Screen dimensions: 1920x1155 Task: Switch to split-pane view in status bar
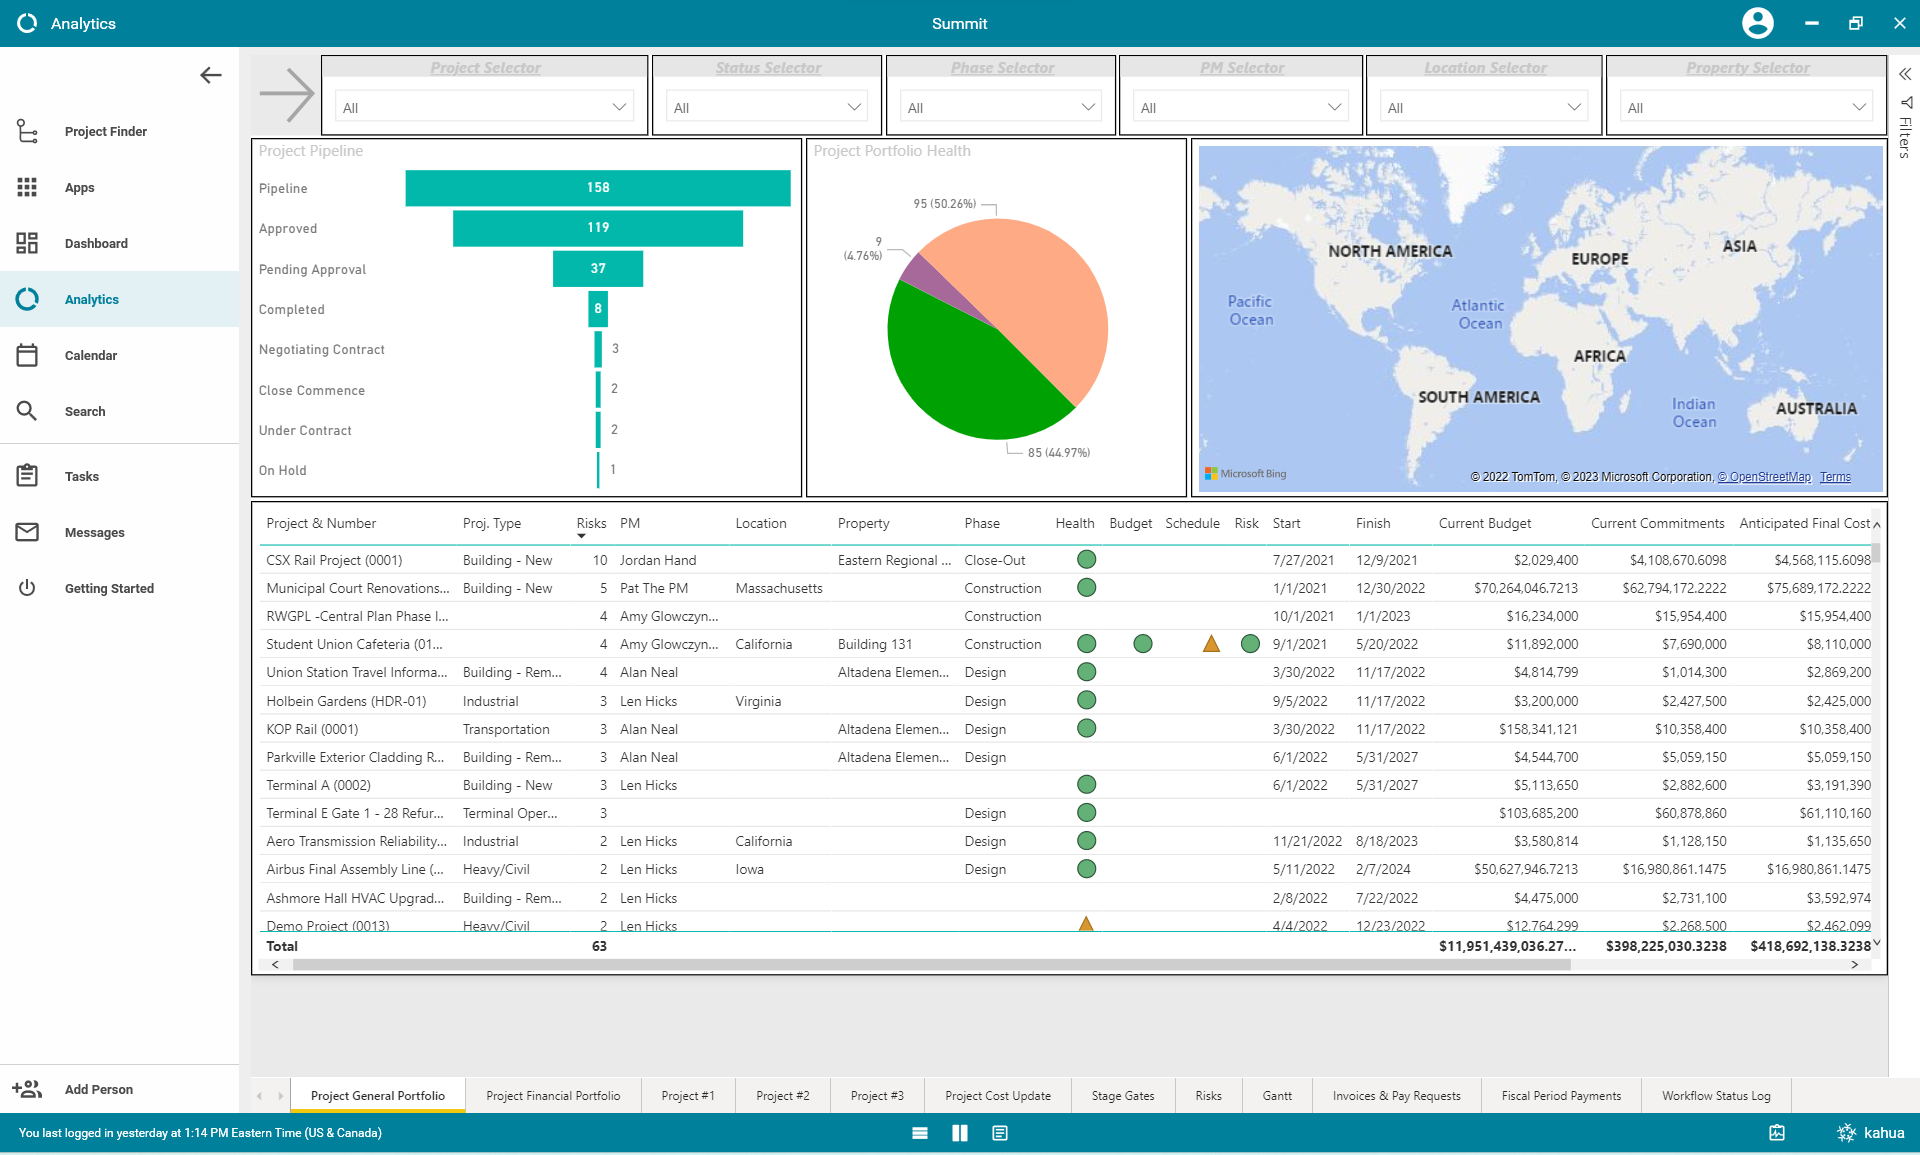(960, 1133)
